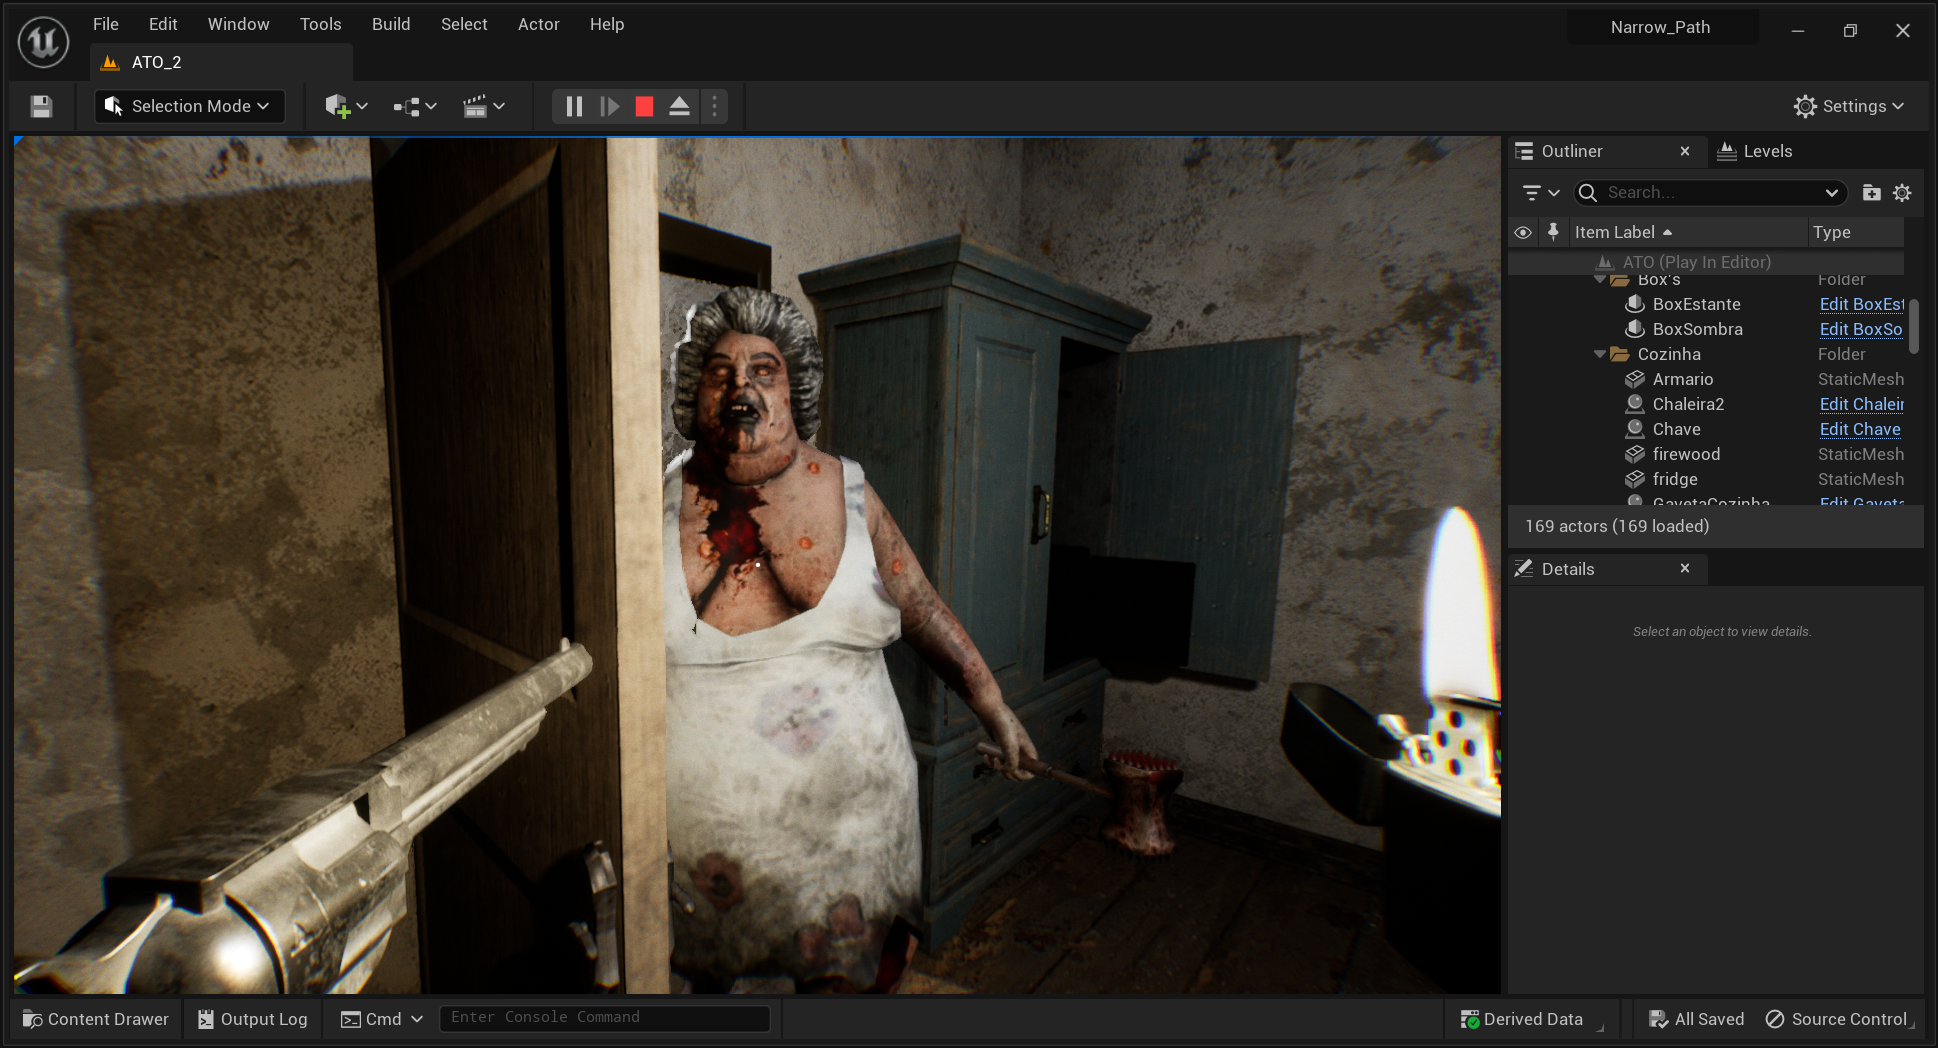This screenshot has width=1938, height=1048.
Task: Click the Outliner vertical scrollbar
Action: (x=1914, y=326)
